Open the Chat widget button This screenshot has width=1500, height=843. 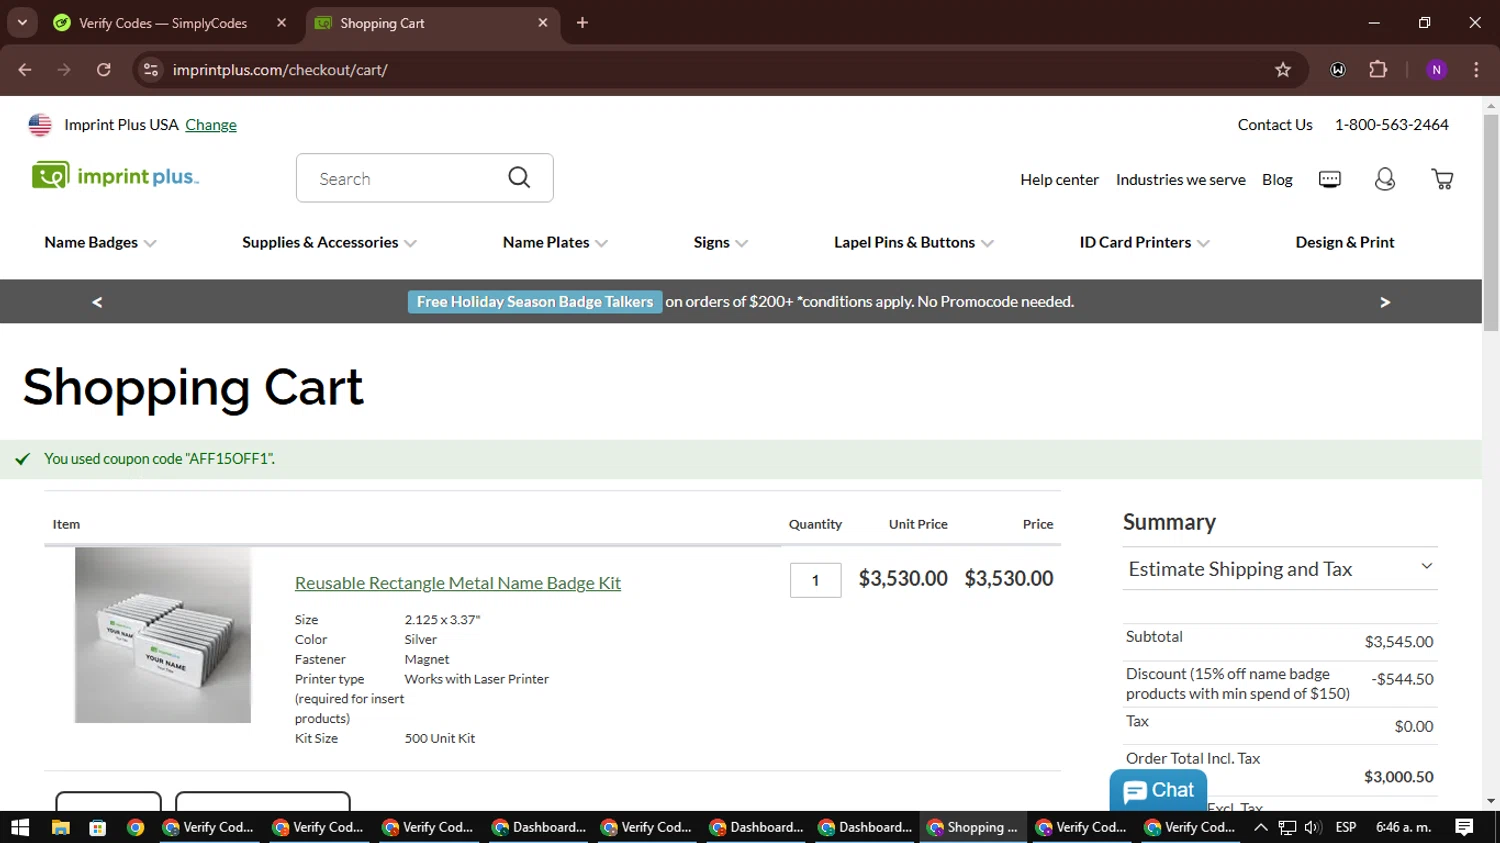point(1158,791)
